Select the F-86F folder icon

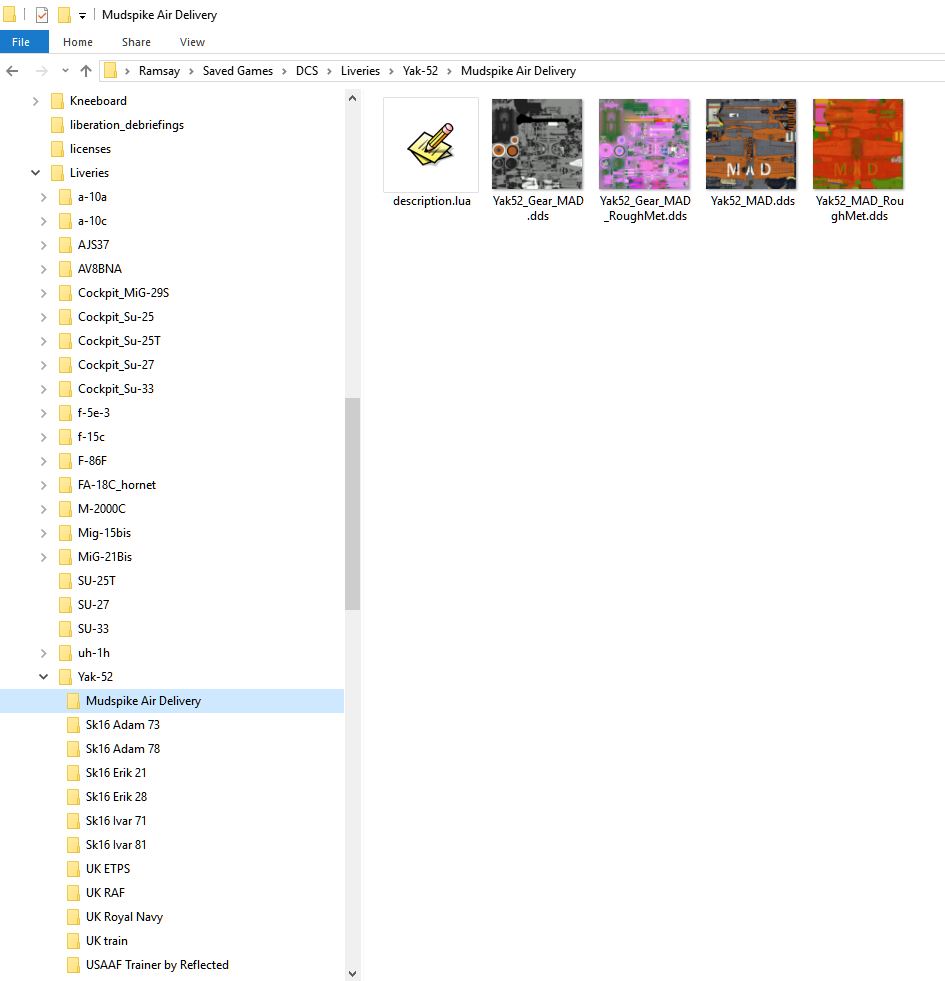(x=65, y=461)
